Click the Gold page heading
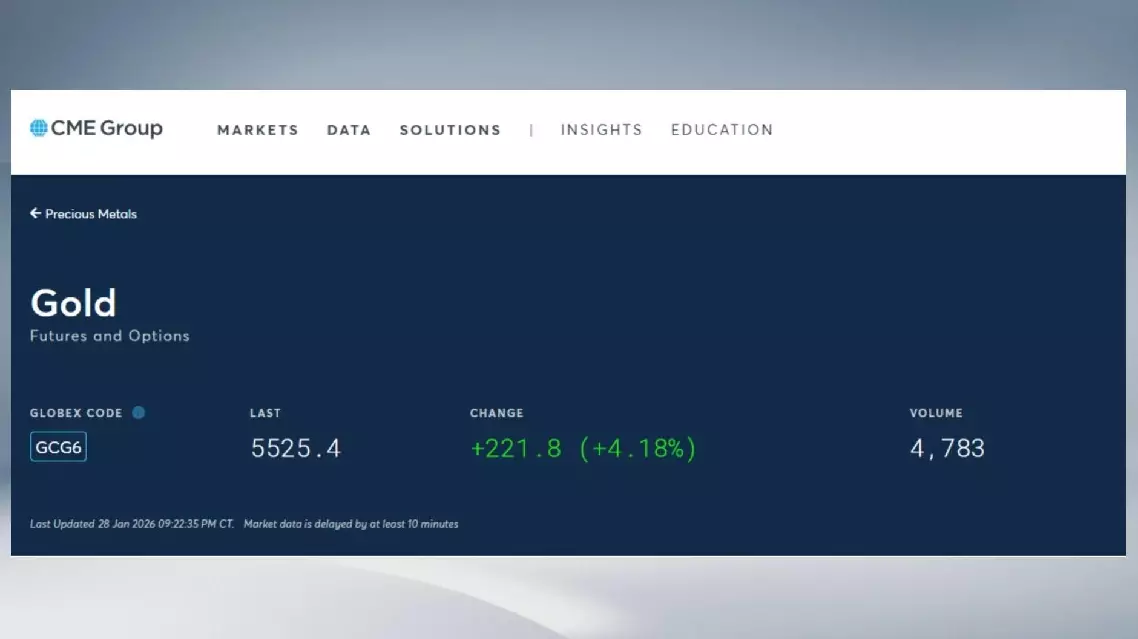This screenshot has height=639, width=1138. (x=73, y=303)
